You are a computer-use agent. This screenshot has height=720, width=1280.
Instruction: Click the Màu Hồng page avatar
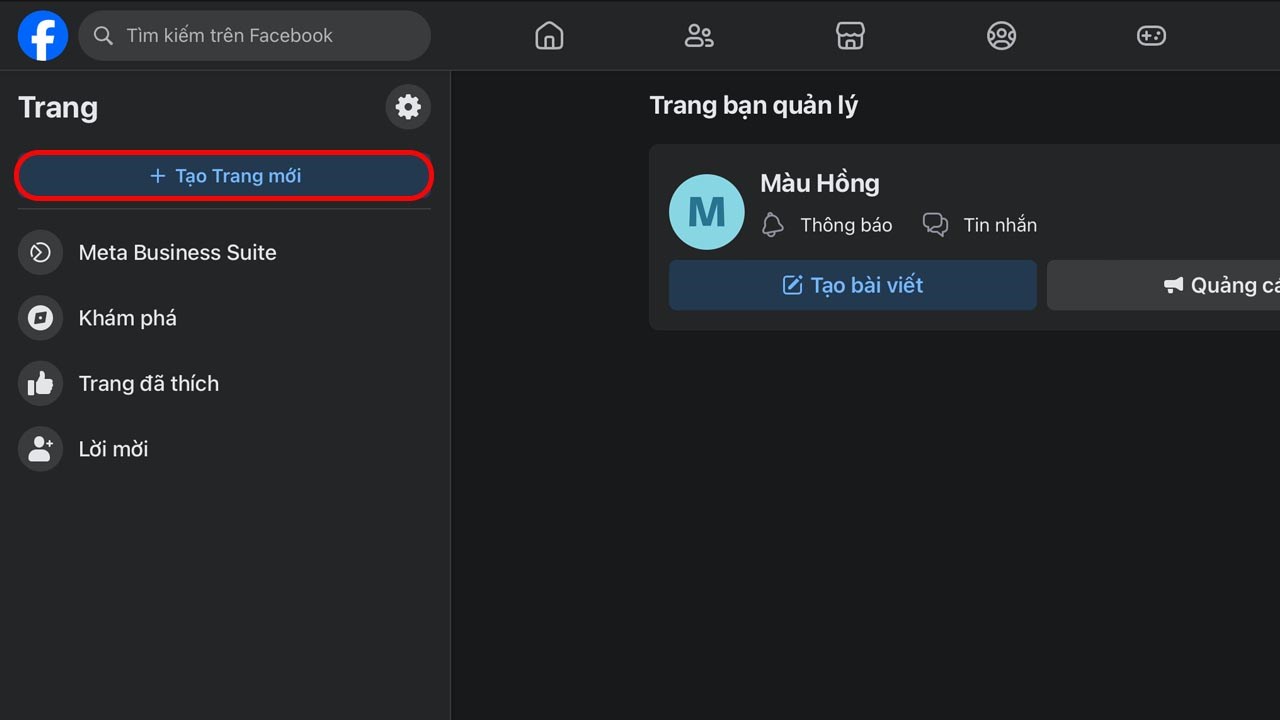coord(707,212)
